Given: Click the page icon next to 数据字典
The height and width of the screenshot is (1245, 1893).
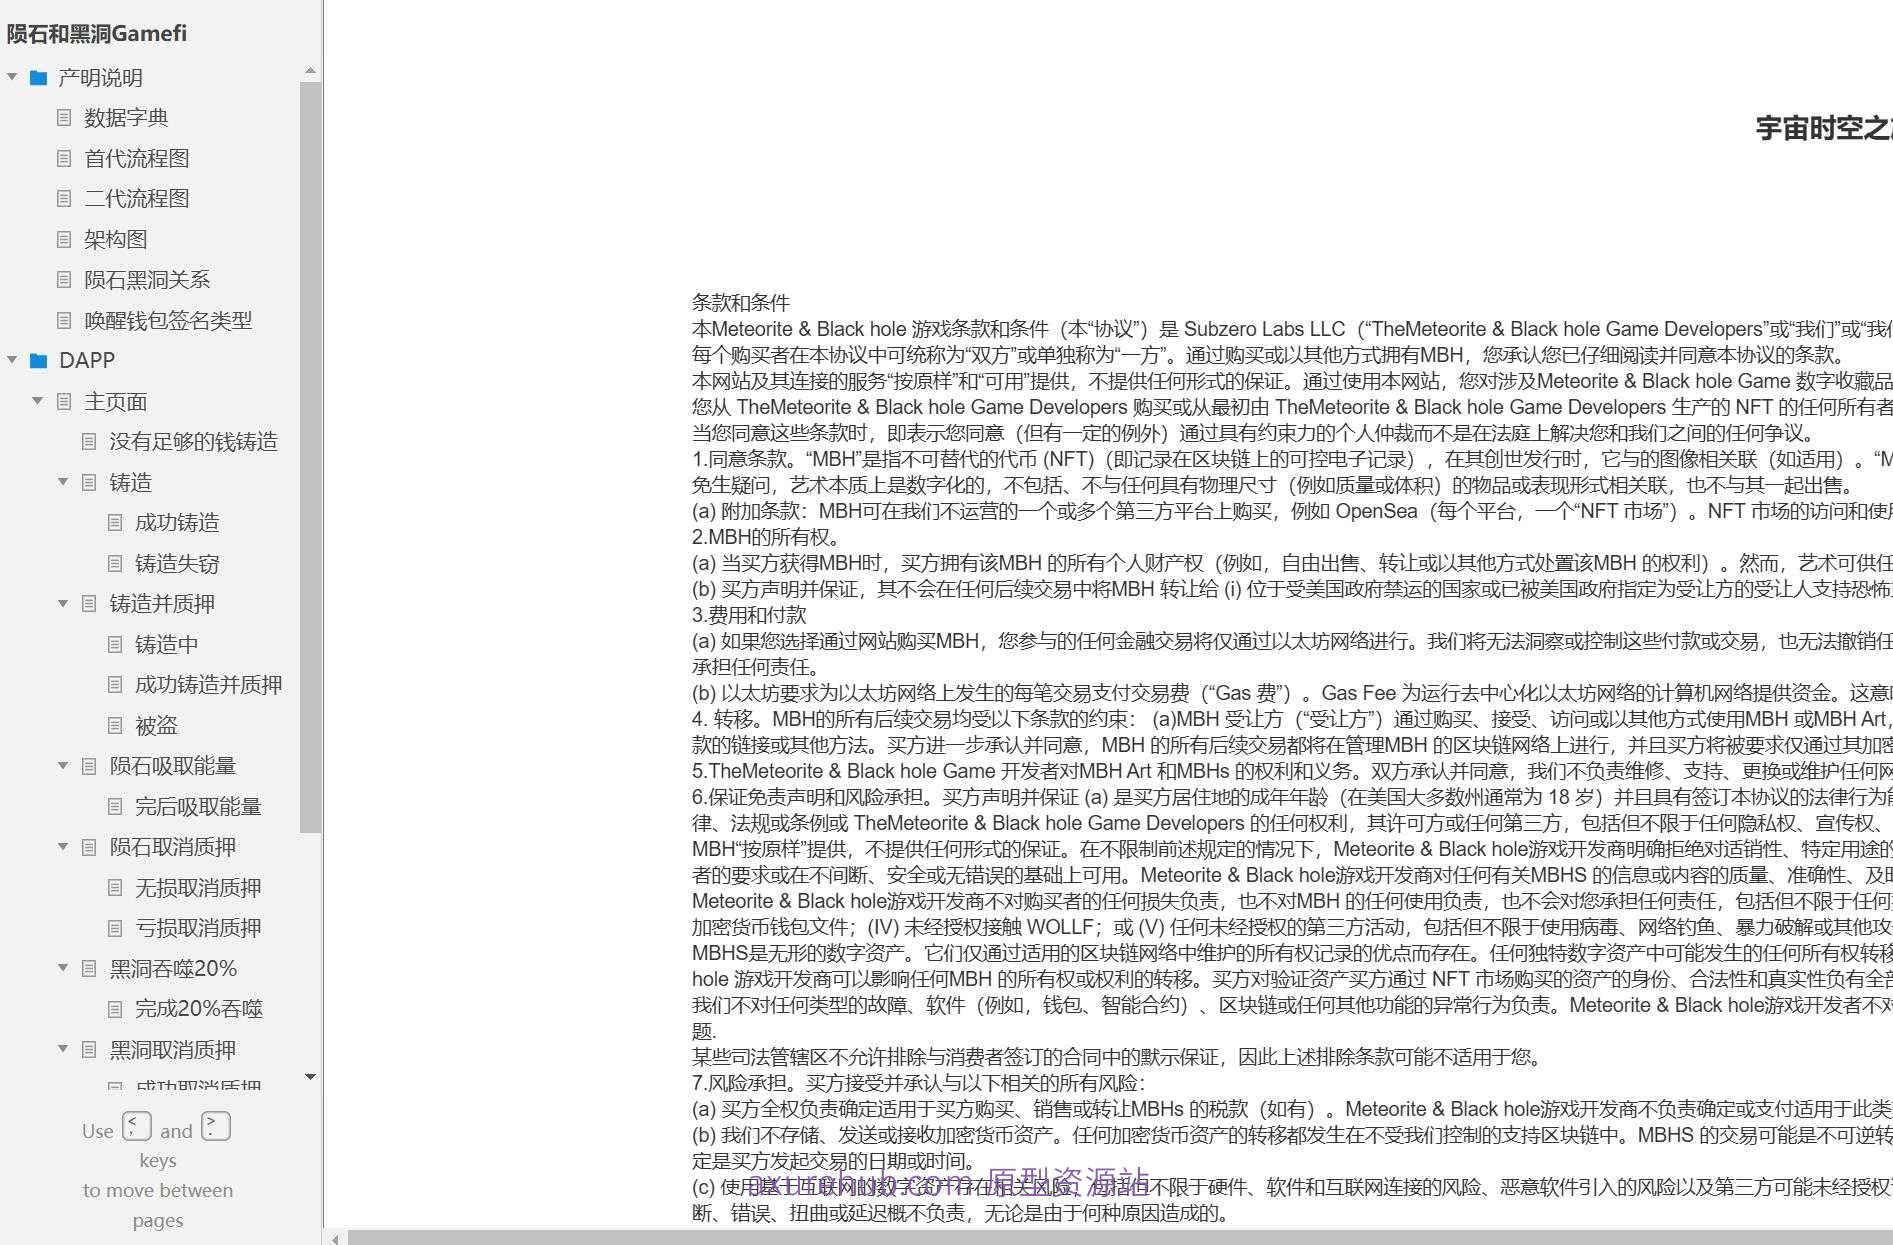Looking at the screenshot, I should click(64, 118).
